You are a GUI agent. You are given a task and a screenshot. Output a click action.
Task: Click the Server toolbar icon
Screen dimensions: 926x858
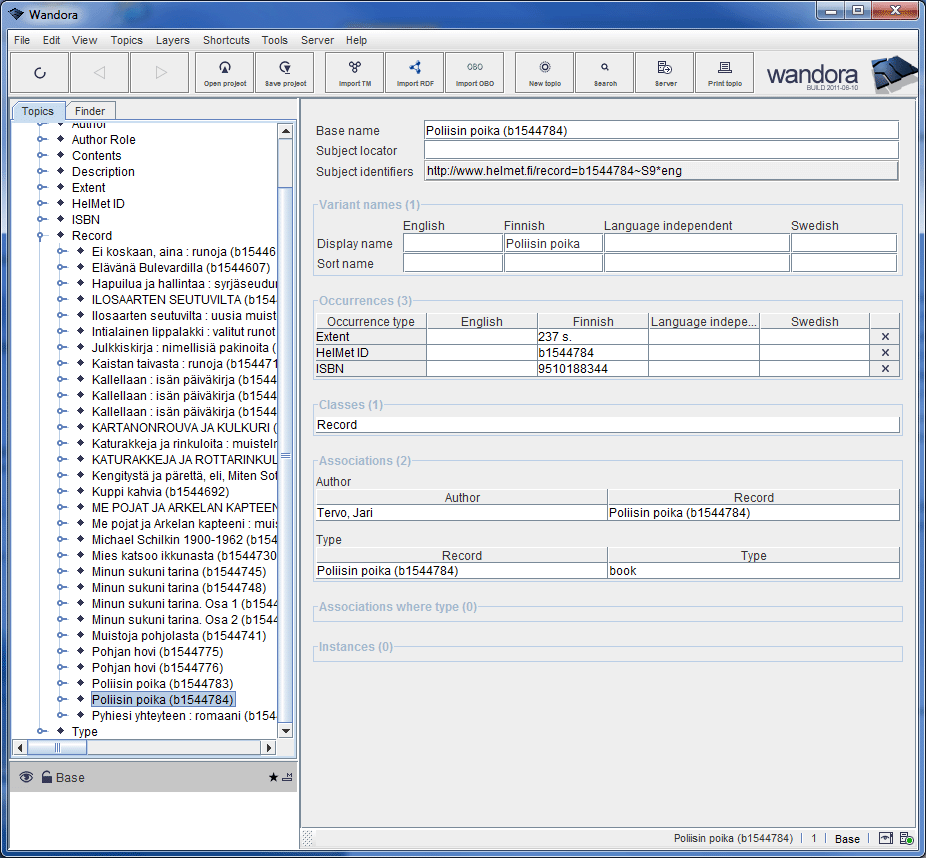pos(665,72)
